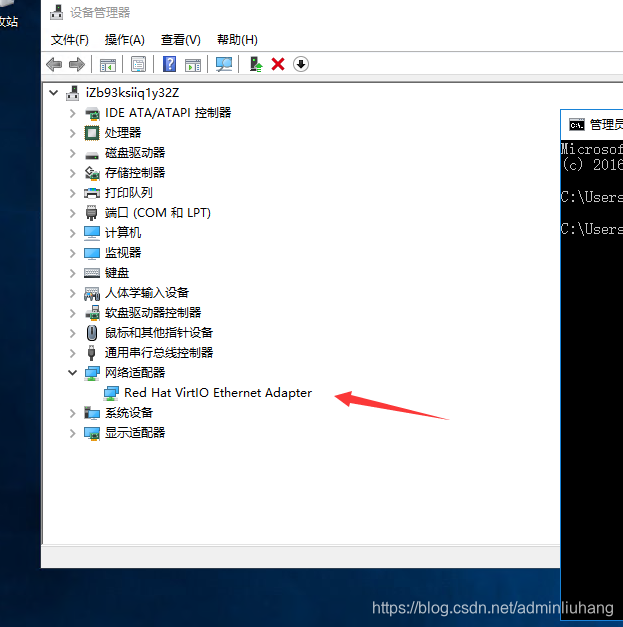Click the 监视器 display icon
Viewport: 623px width, 627px height.
(92, 254)
